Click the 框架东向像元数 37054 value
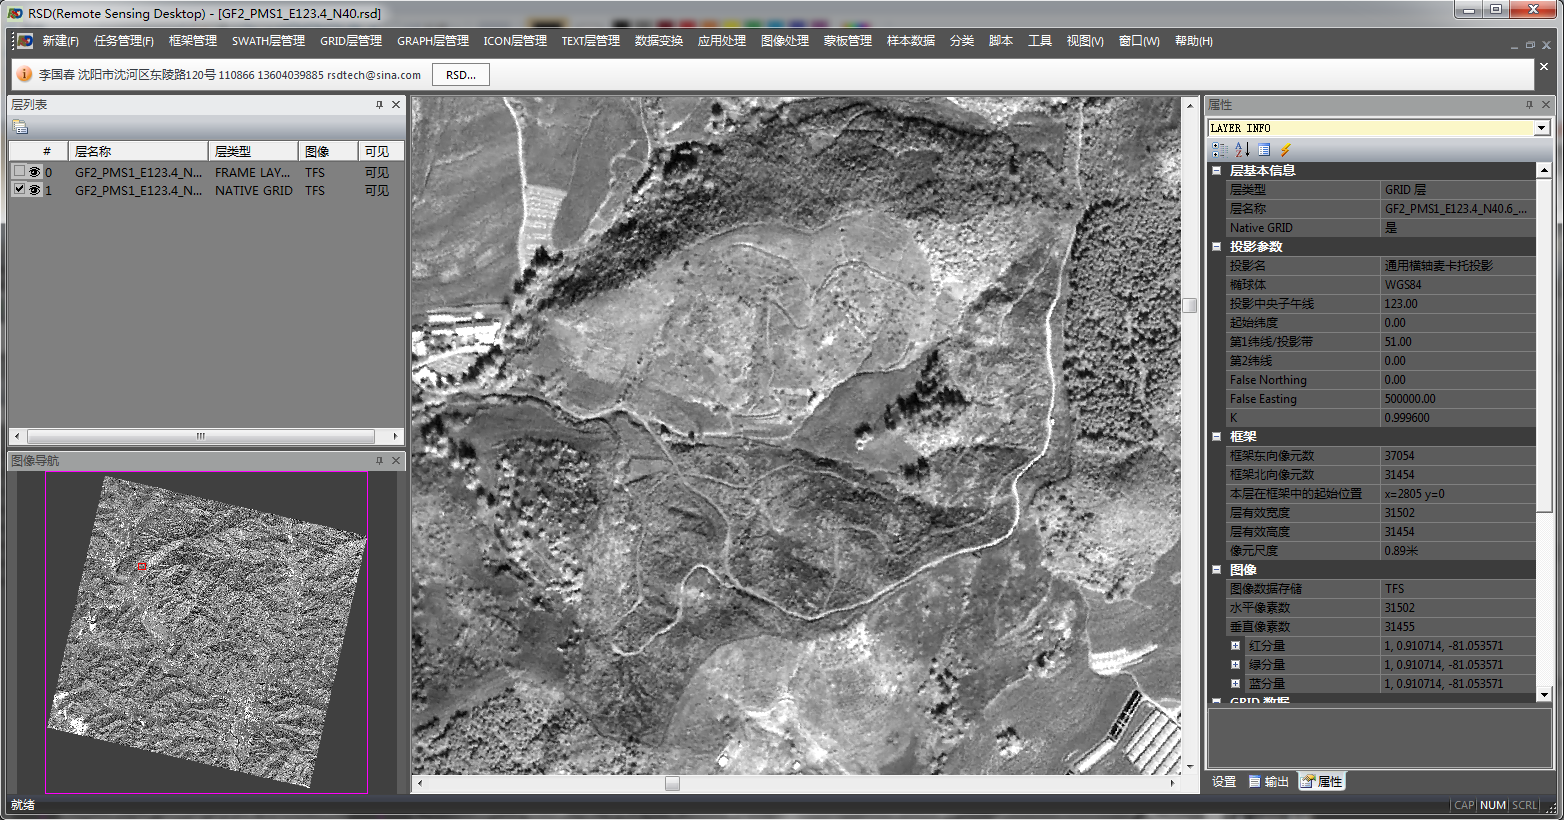This screenshot has height=820, width=1564. pos(1458,456)
